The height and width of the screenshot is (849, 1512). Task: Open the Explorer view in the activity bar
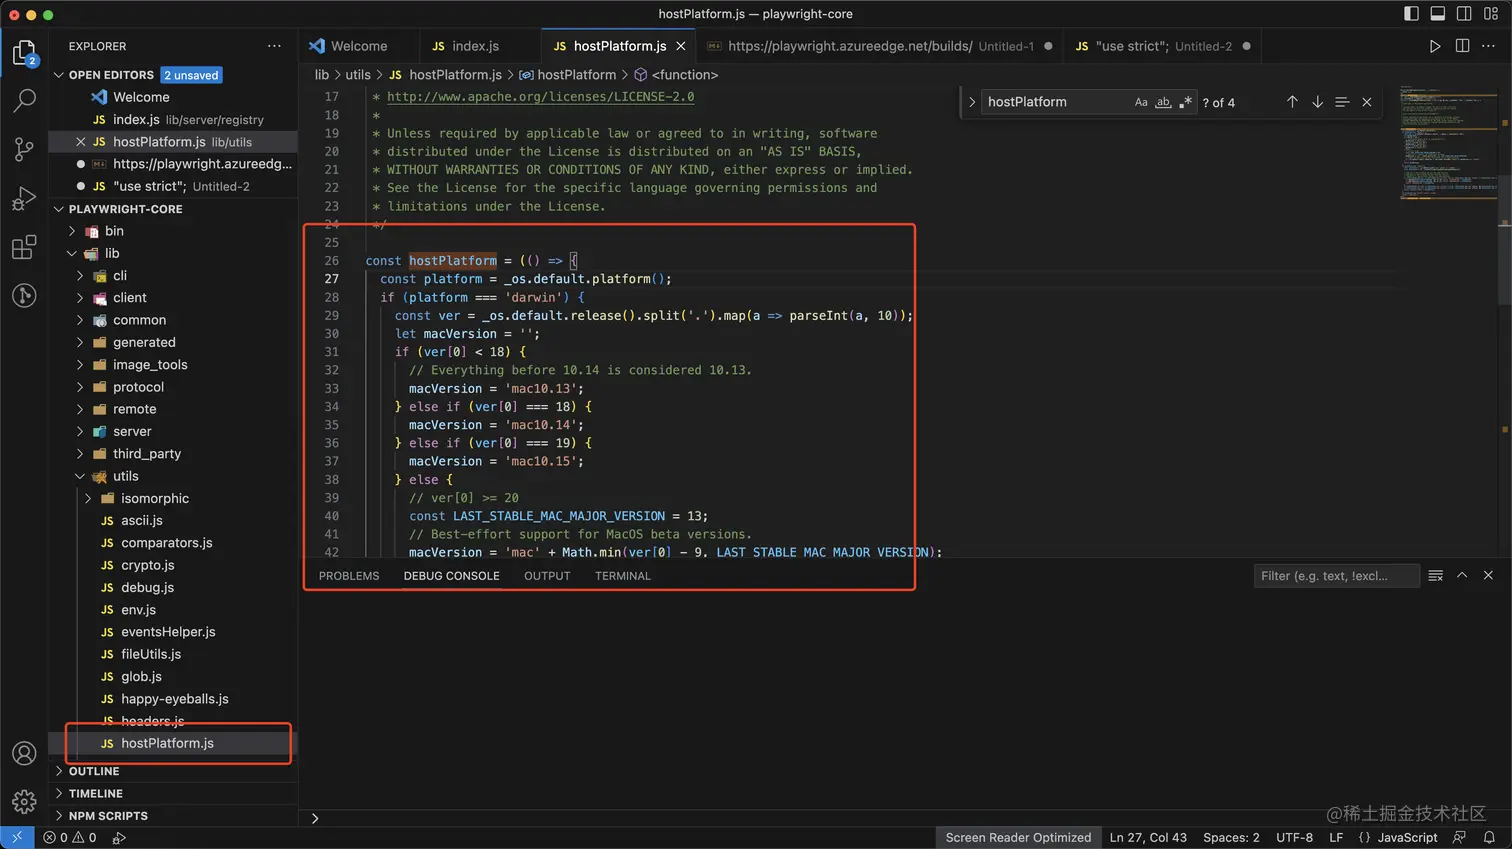tap(24, 52)
